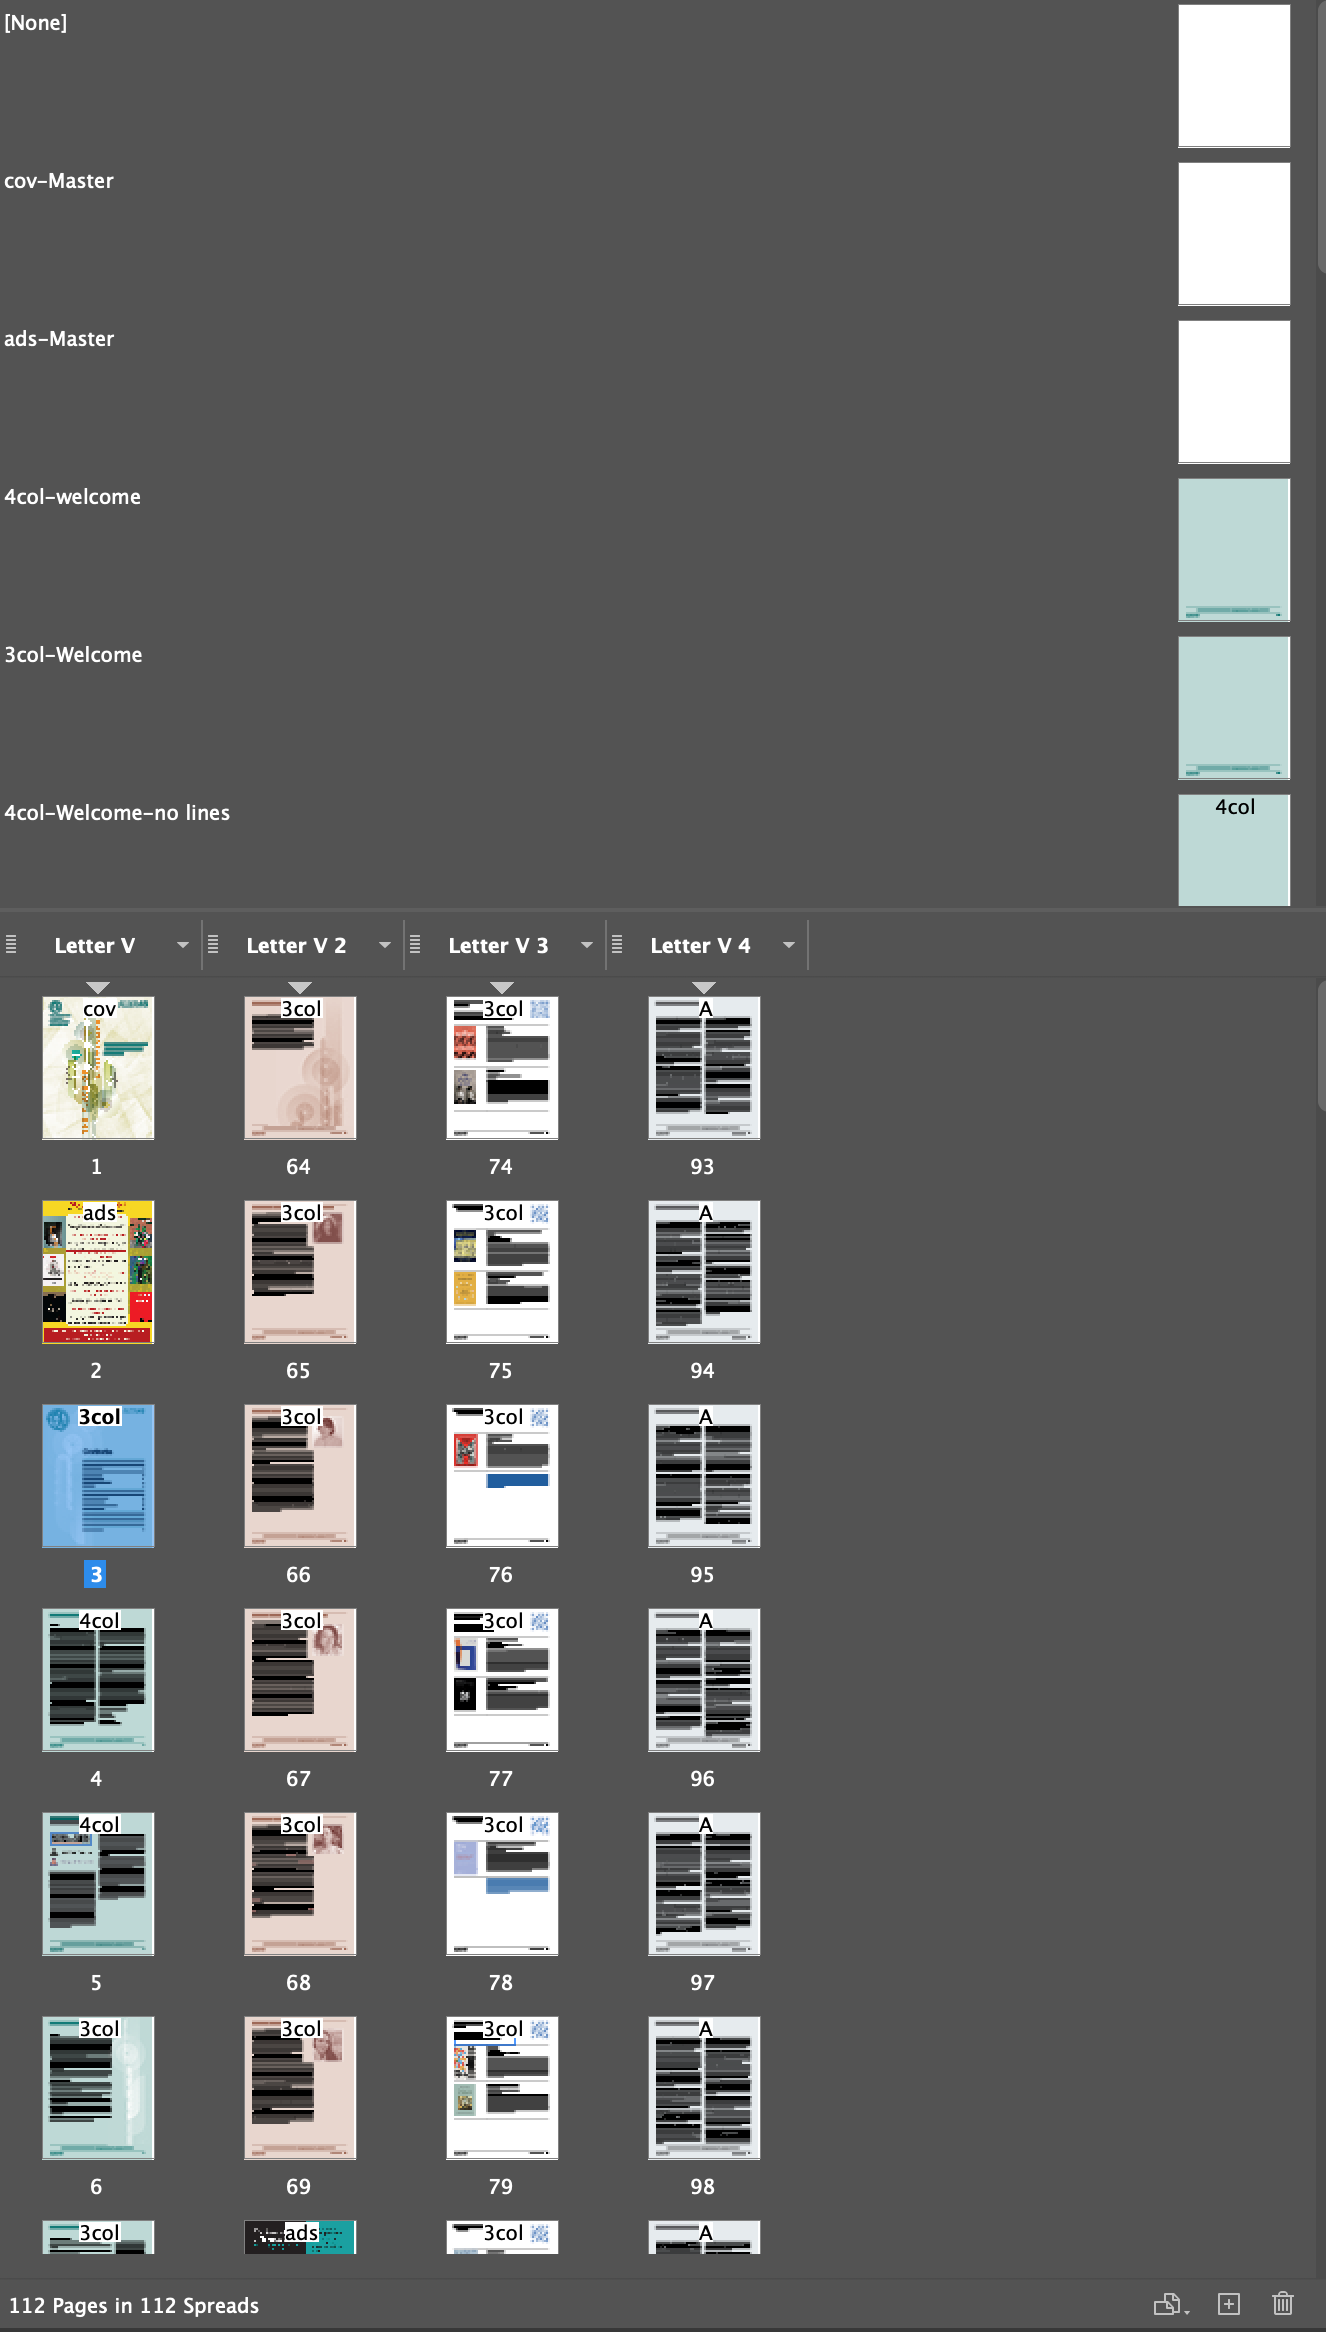The height and width of the screenshot is (2332, 1326).
Task: Select the page 96 thumbnail
Action: [x=704, y=1680]
